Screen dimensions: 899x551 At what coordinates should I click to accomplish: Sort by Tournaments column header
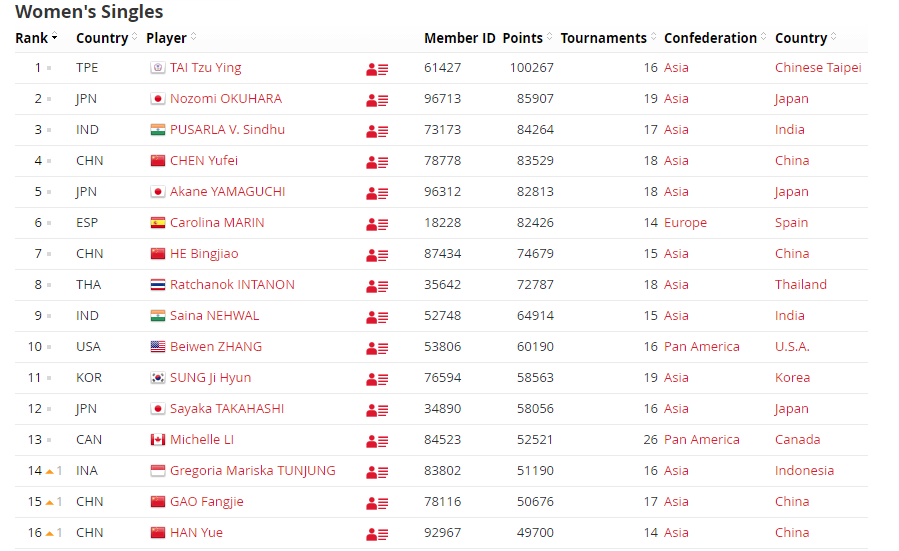pyautogui.click(x=608, y=38)
